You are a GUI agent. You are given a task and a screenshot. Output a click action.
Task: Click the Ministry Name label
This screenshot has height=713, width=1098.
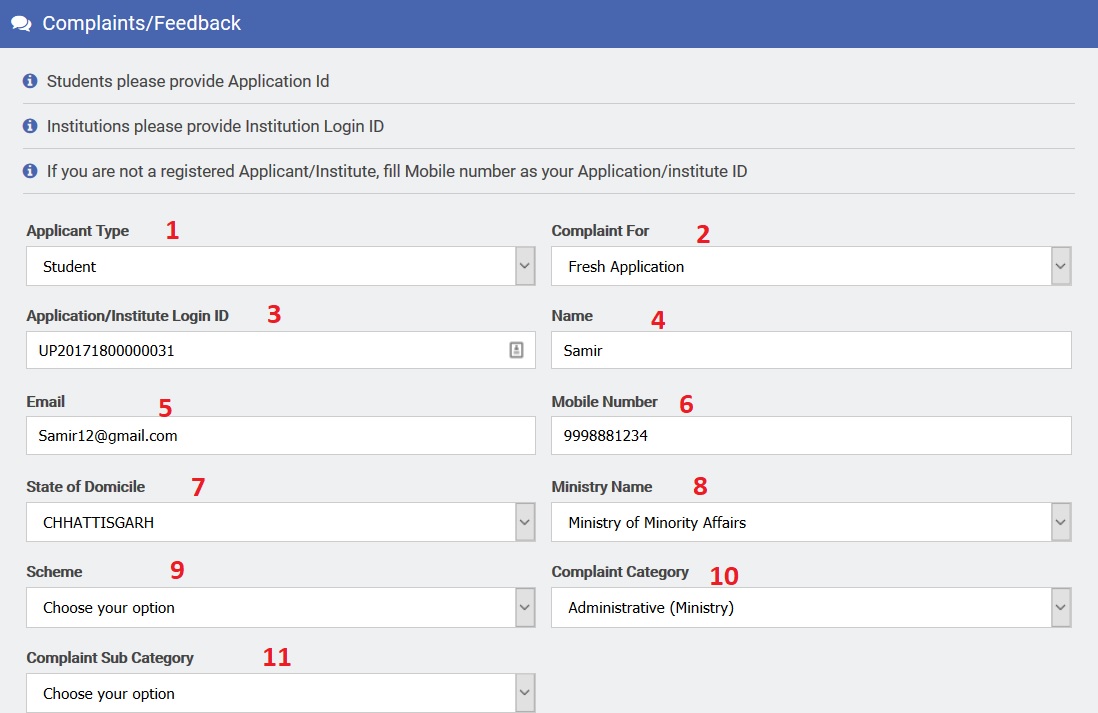(x=602, y=487)
